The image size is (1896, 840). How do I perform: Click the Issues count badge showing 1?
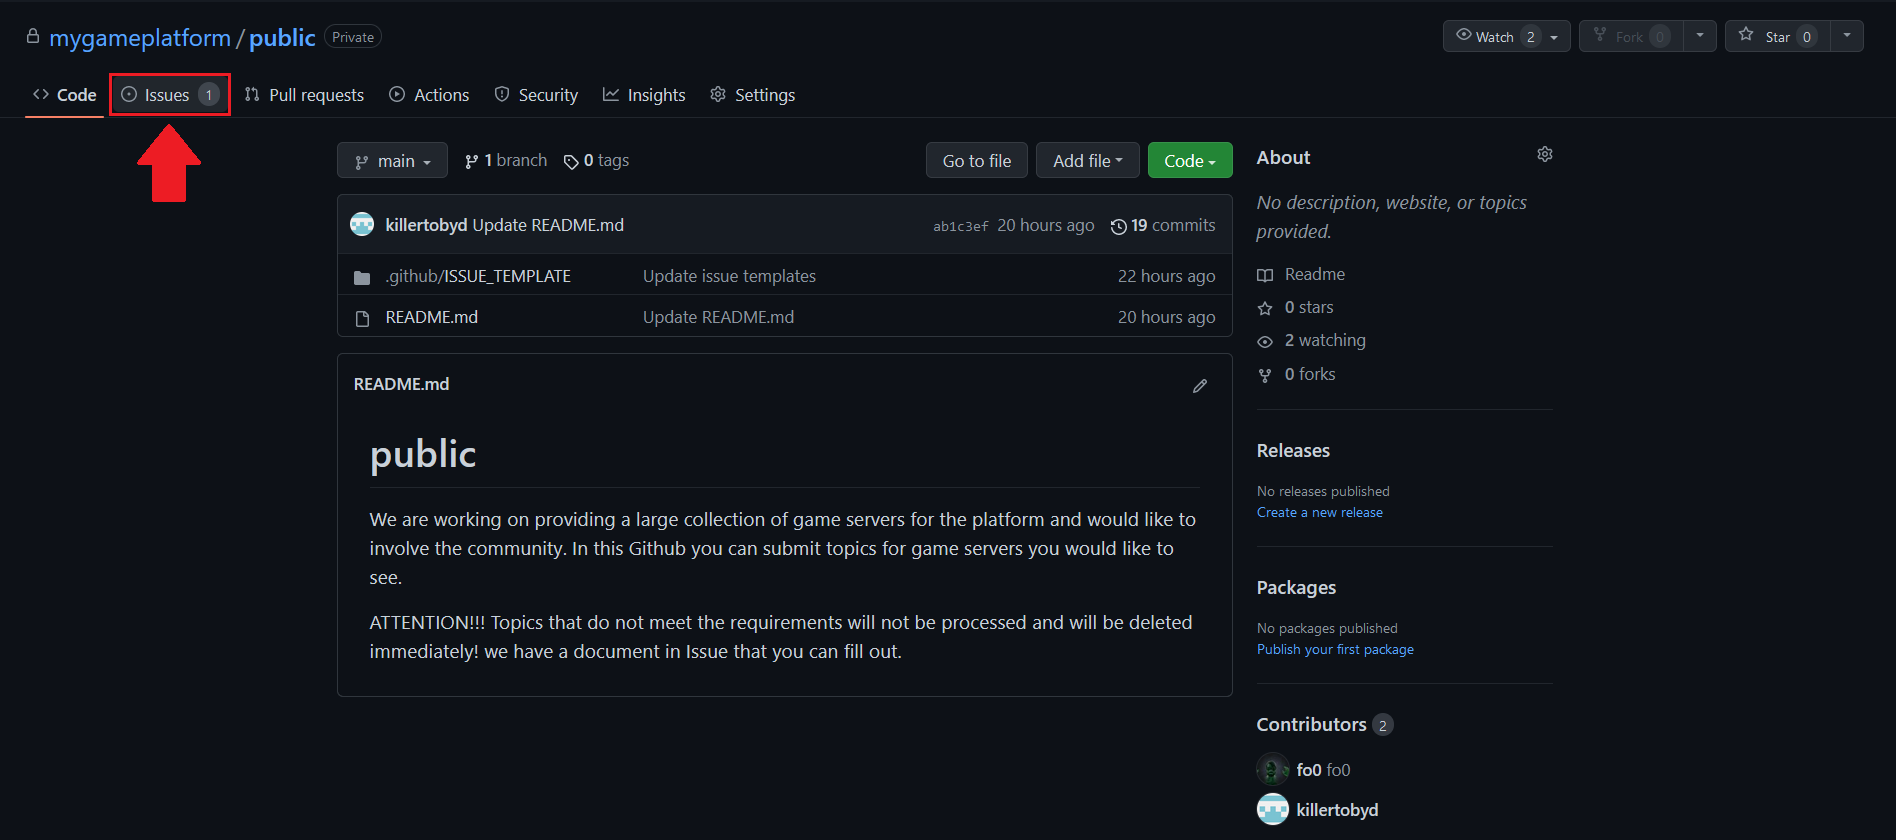click(208, 95)
